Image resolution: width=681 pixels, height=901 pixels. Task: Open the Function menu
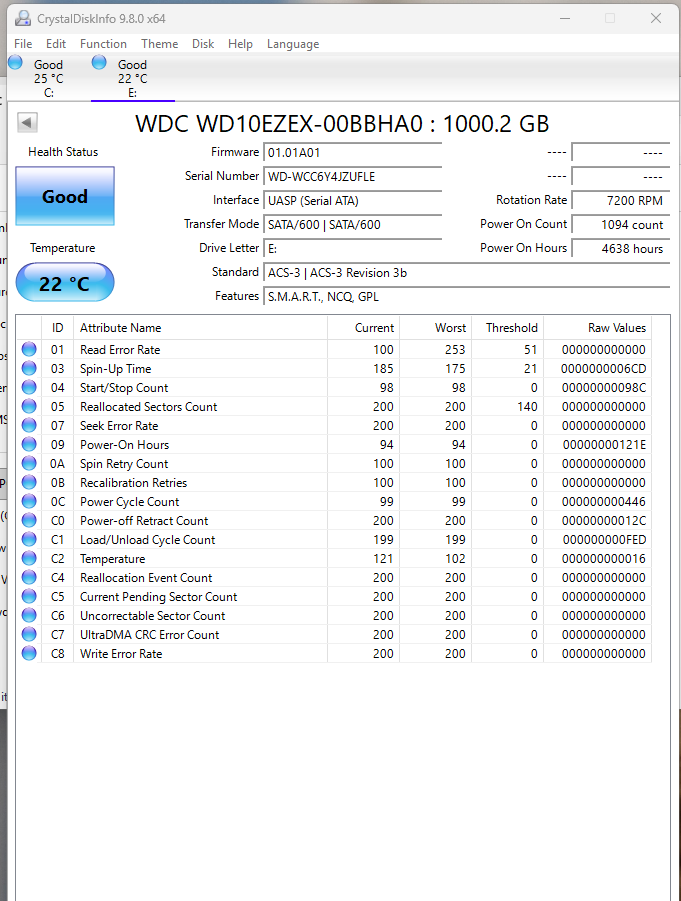(x=103, y=44)
